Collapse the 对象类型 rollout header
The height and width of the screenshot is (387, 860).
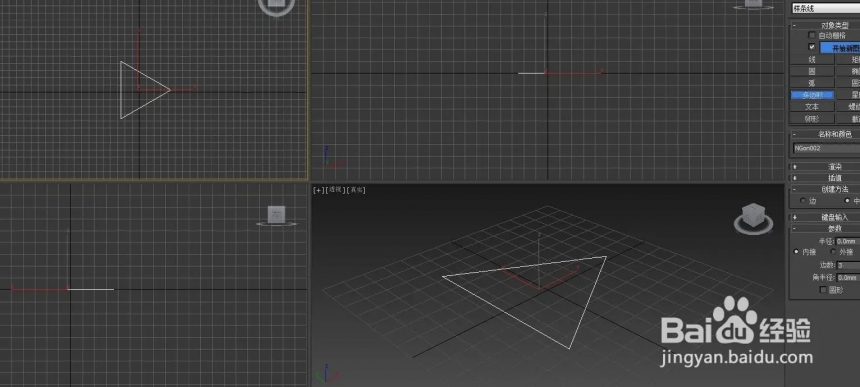click(825, 25)
